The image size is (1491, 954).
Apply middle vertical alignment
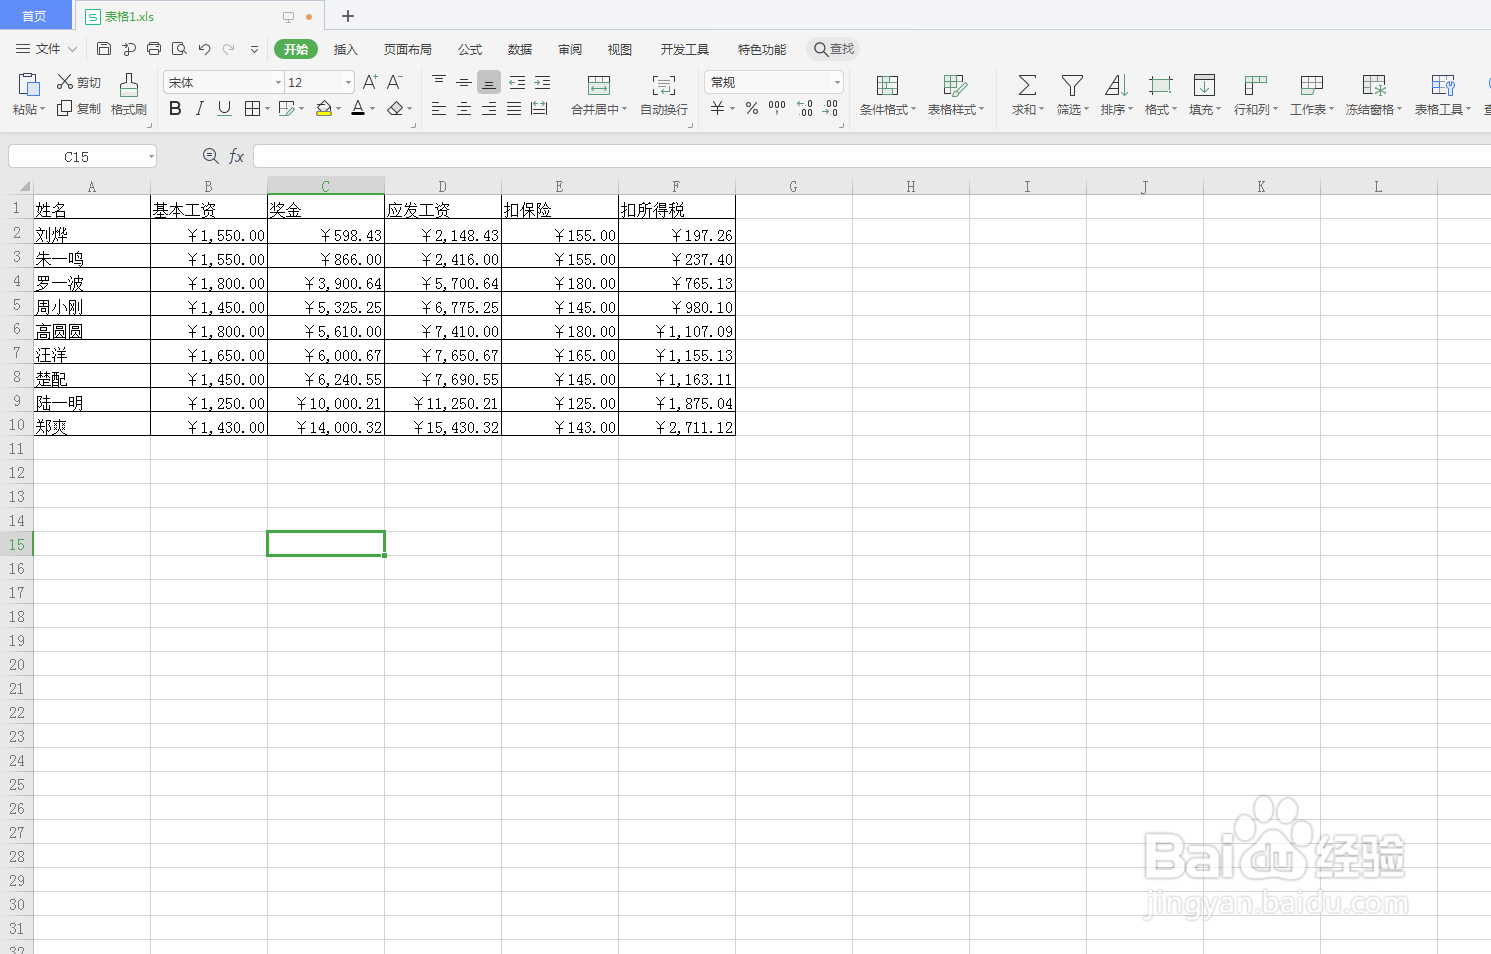464,82
